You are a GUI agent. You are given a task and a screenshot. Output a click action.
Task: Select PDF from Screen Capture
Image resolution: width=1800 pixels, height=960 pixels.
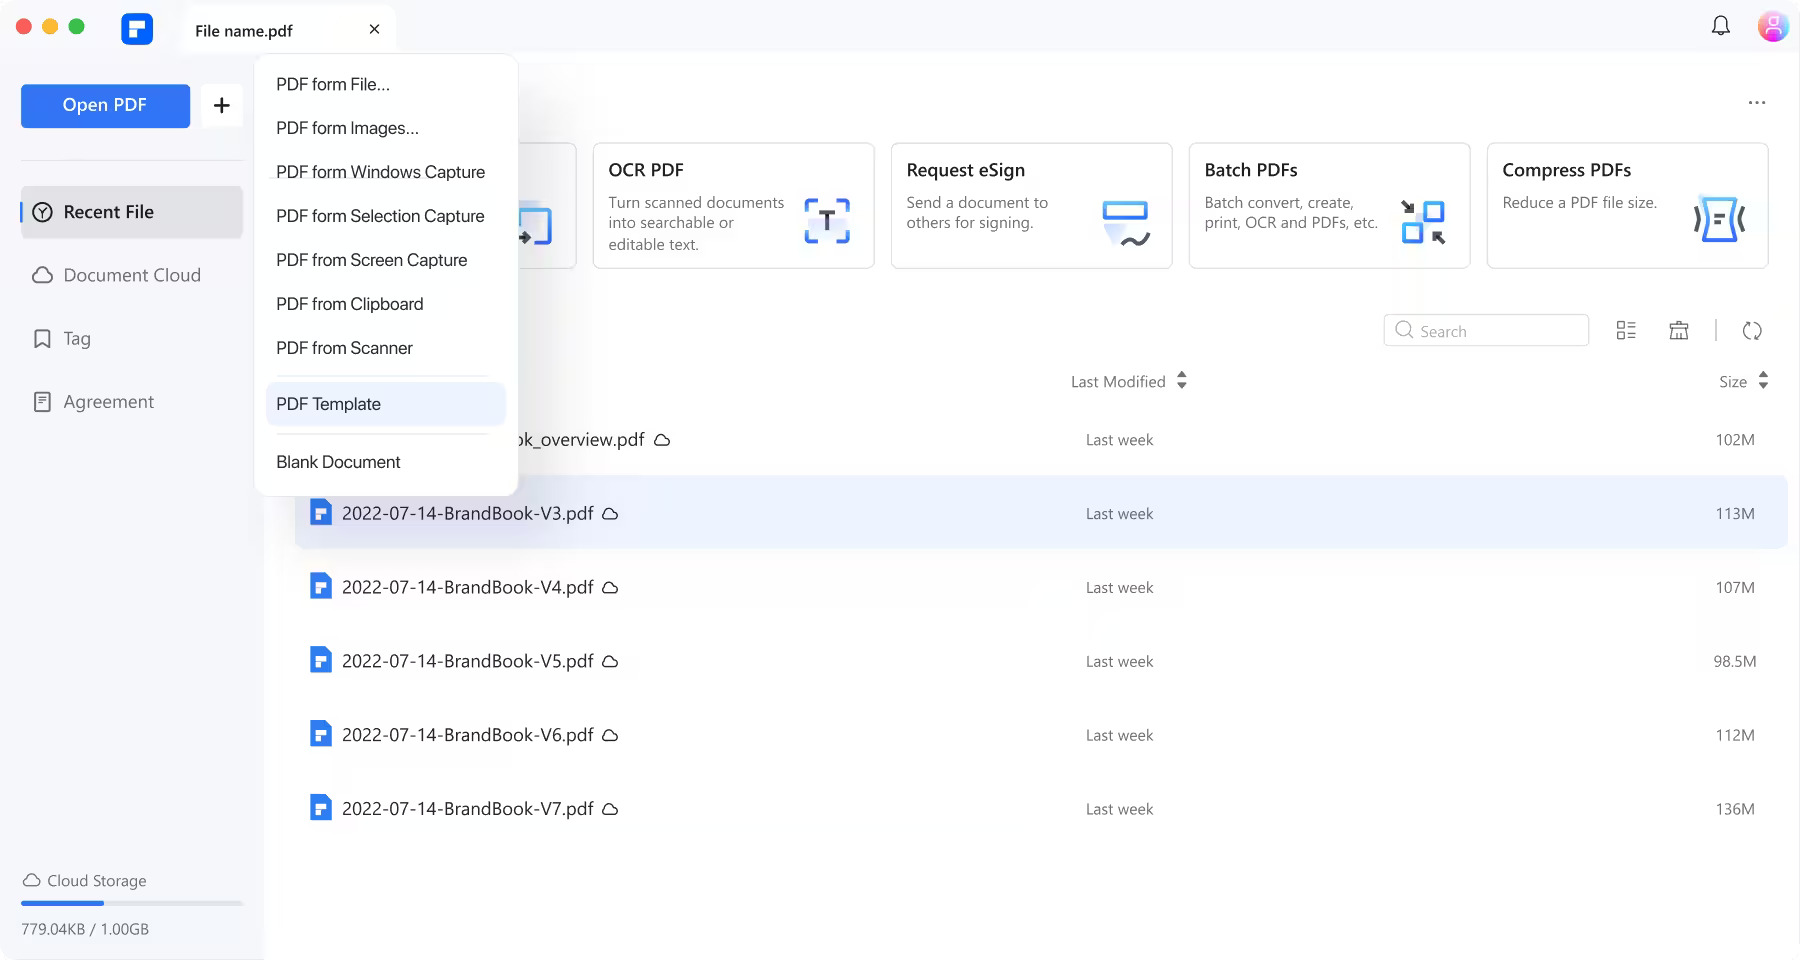point(386,260)
